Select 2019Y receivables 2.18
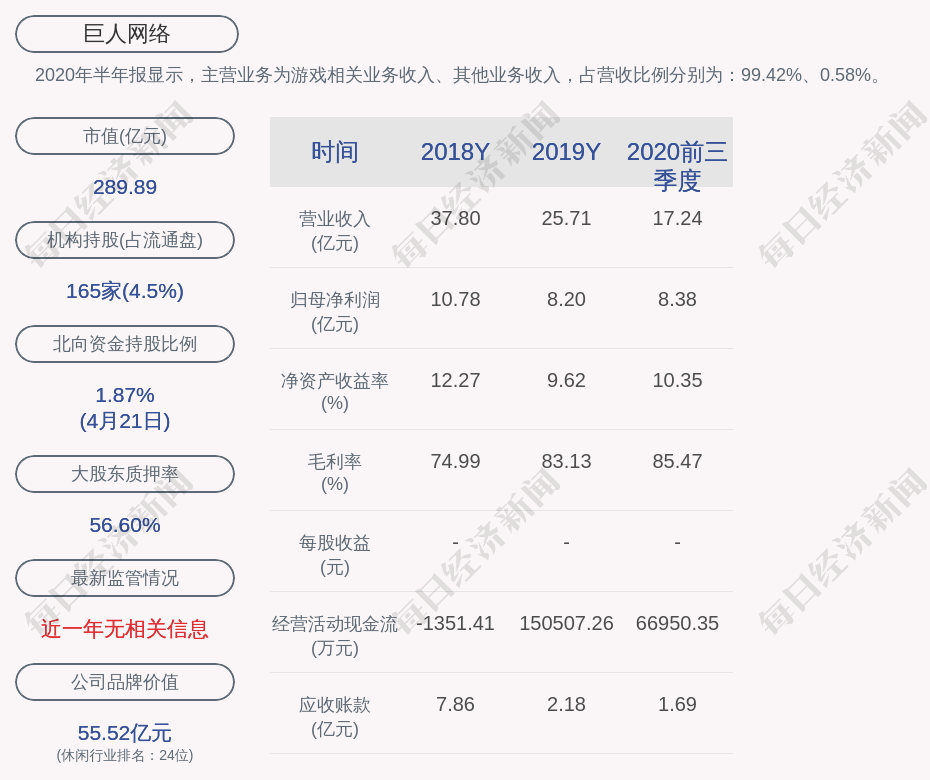This screenshot has width=930, height=780. pos(566,705)
